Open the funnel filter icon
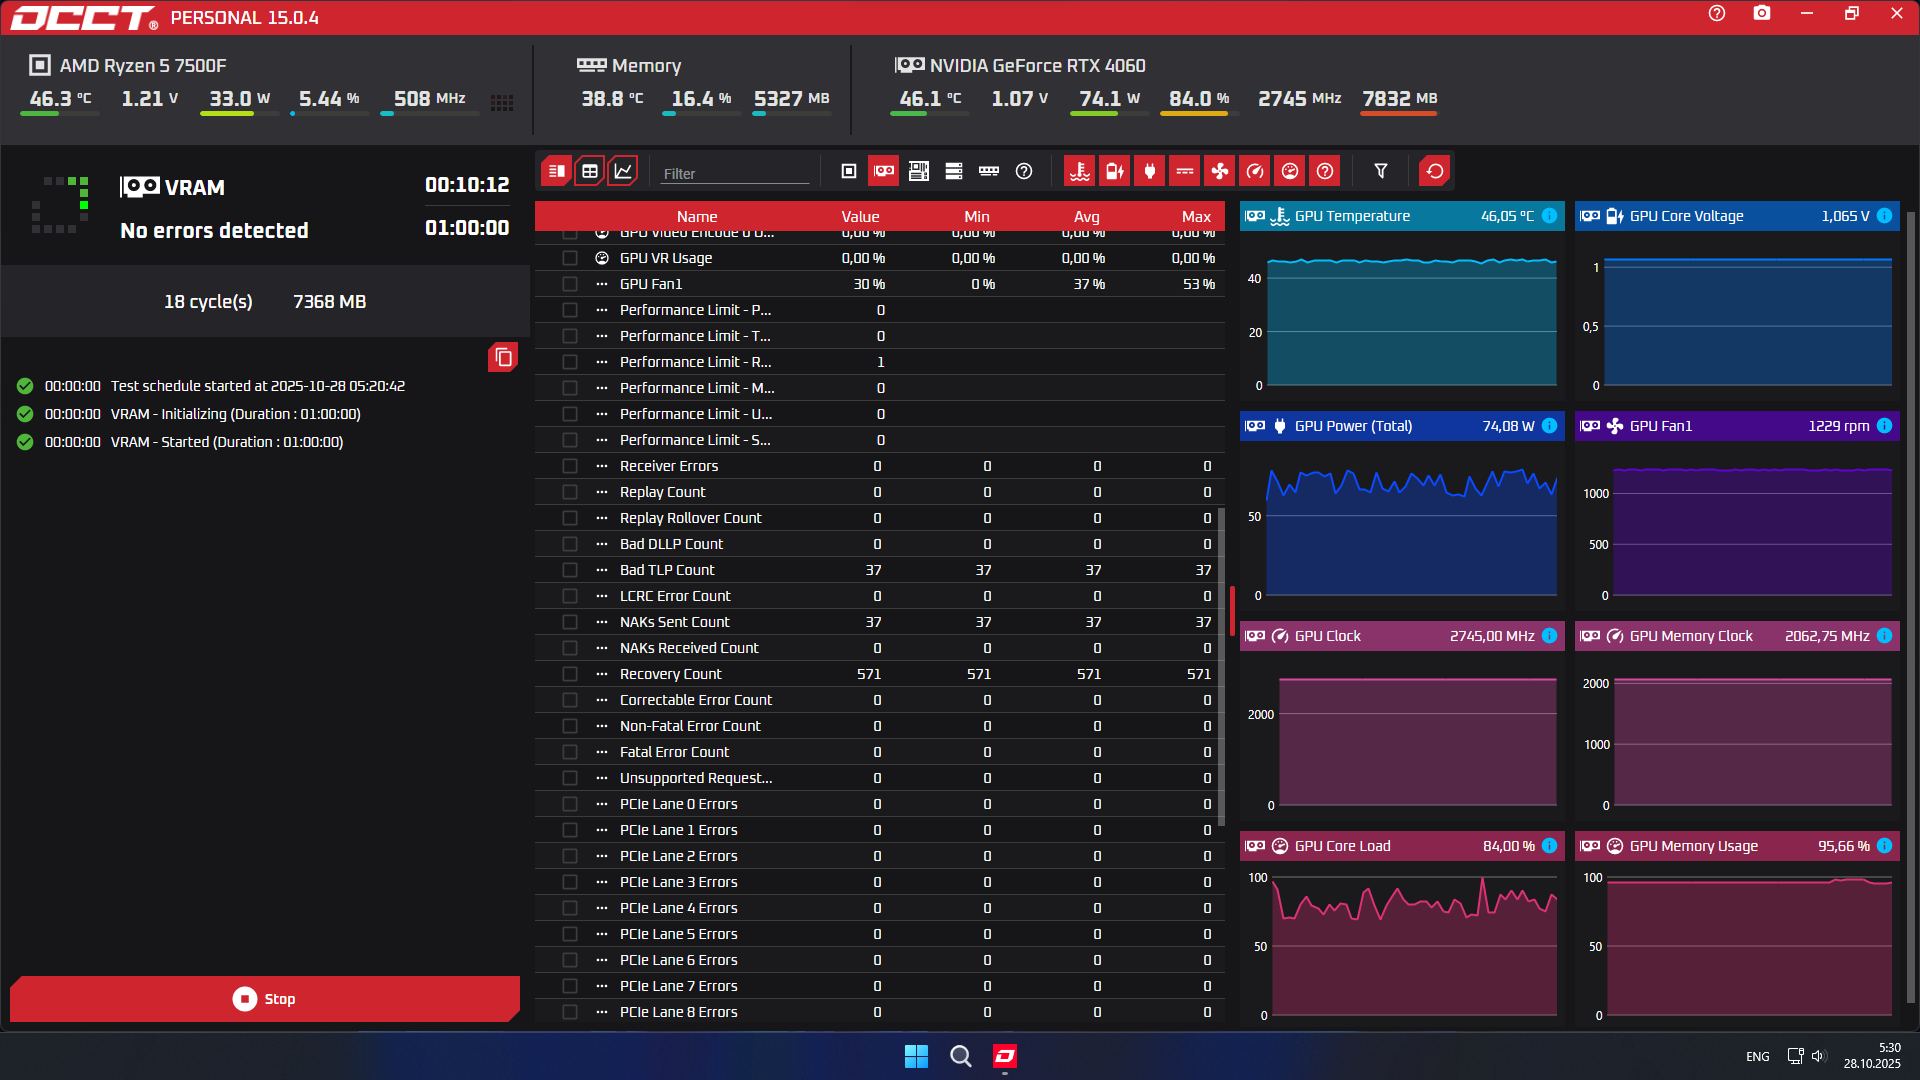1920x1080 pixels. pyautogui.click(x=1381, y=171)
